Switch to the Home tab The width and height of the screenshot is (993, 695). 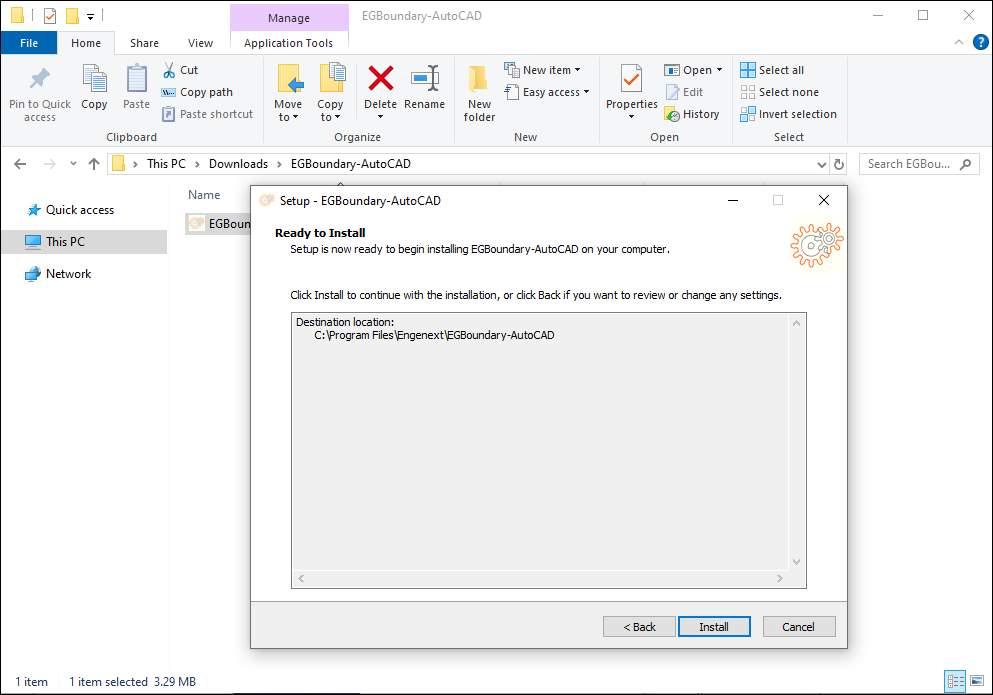tap(85, 43)
